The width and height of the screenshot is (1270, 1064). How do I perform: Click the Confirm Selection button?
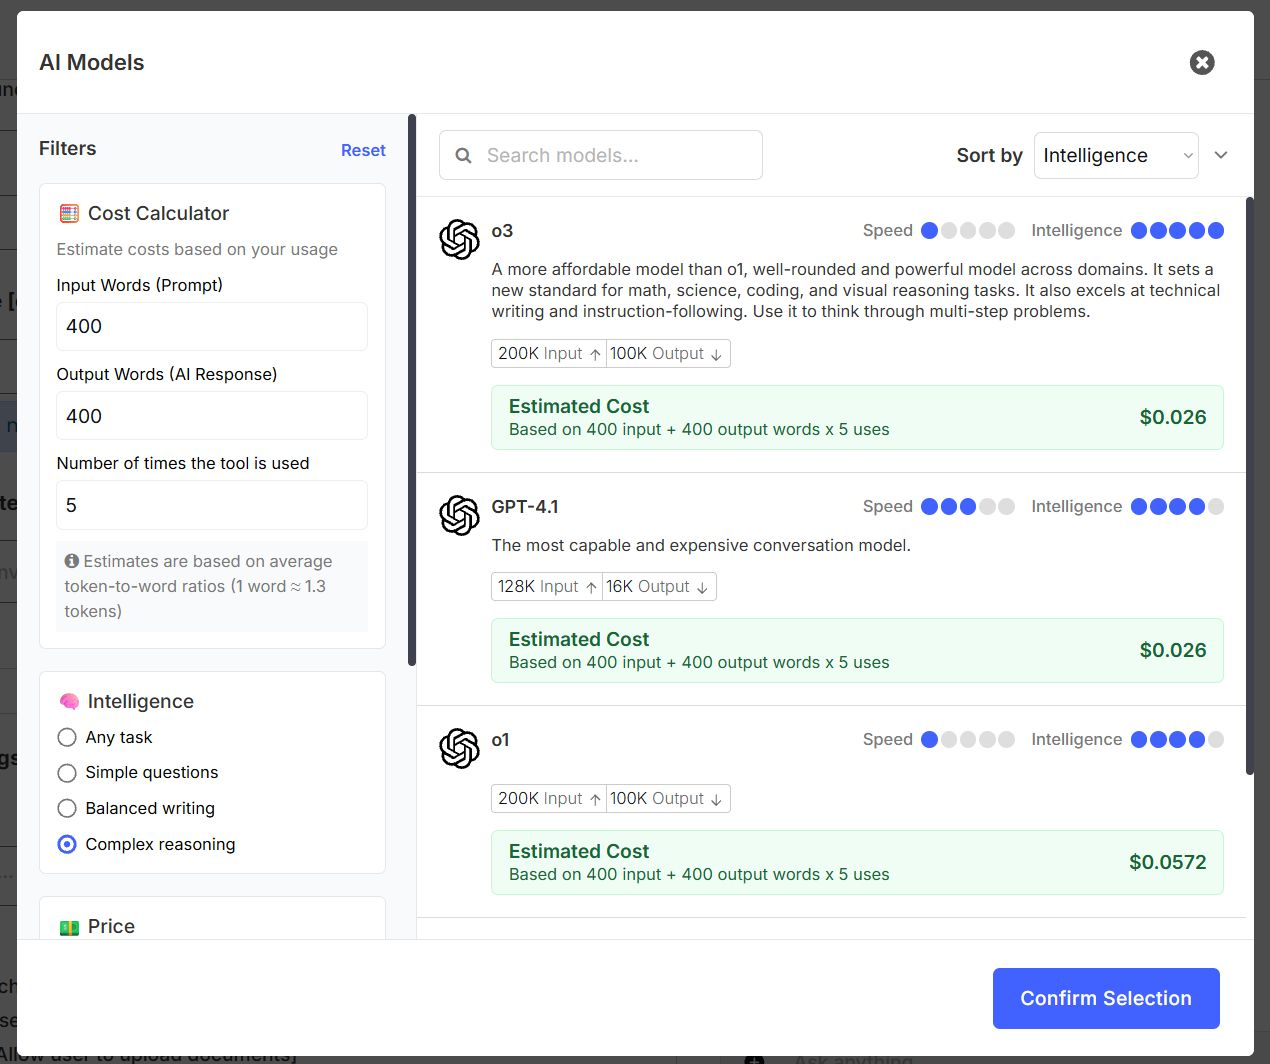pos(1105,998)
